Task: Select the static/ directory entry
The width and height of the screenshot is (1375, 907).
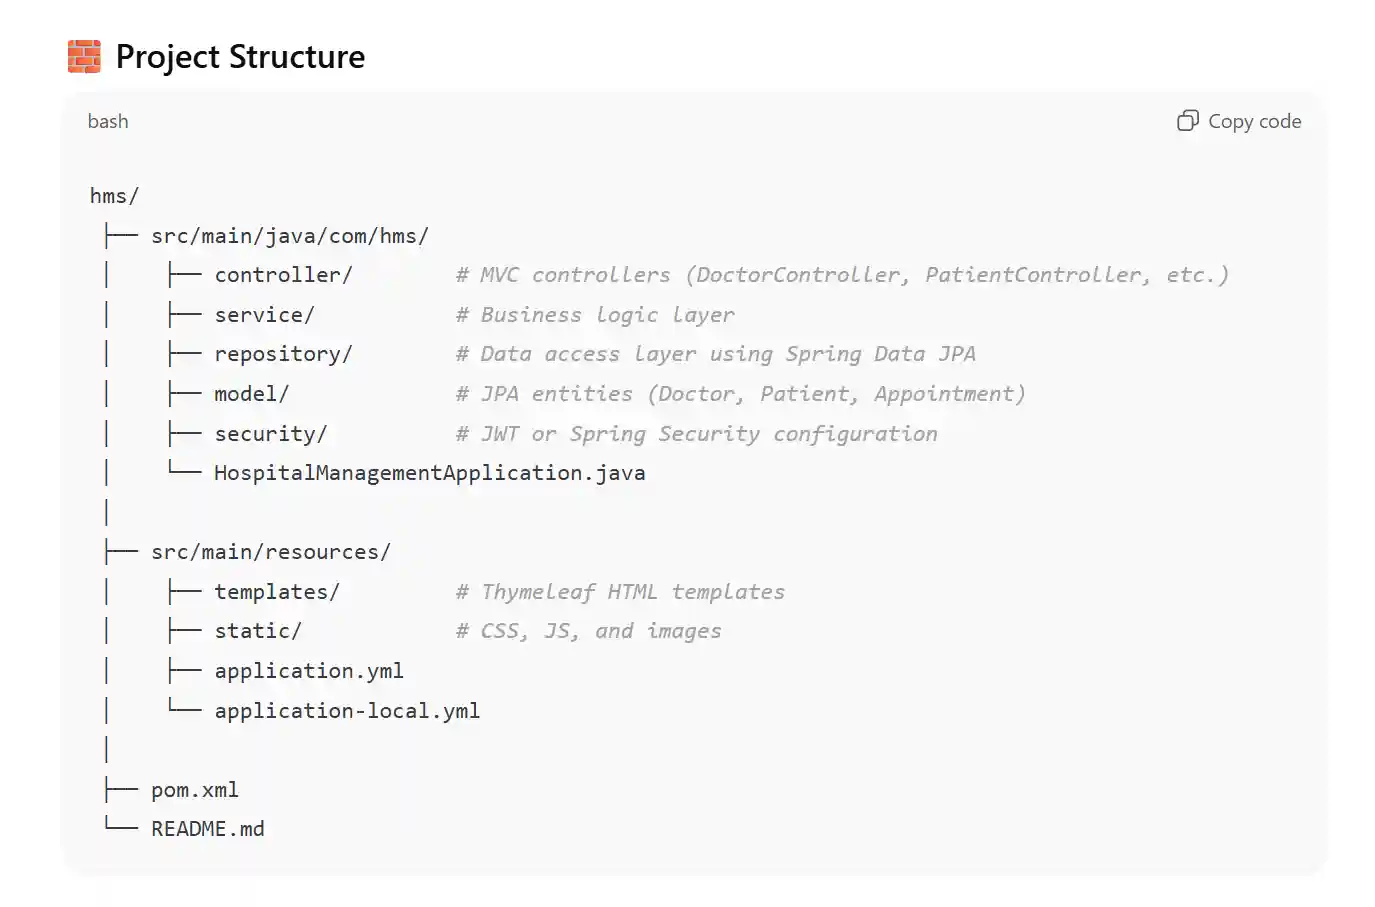Action: click(x=258, y=631)
